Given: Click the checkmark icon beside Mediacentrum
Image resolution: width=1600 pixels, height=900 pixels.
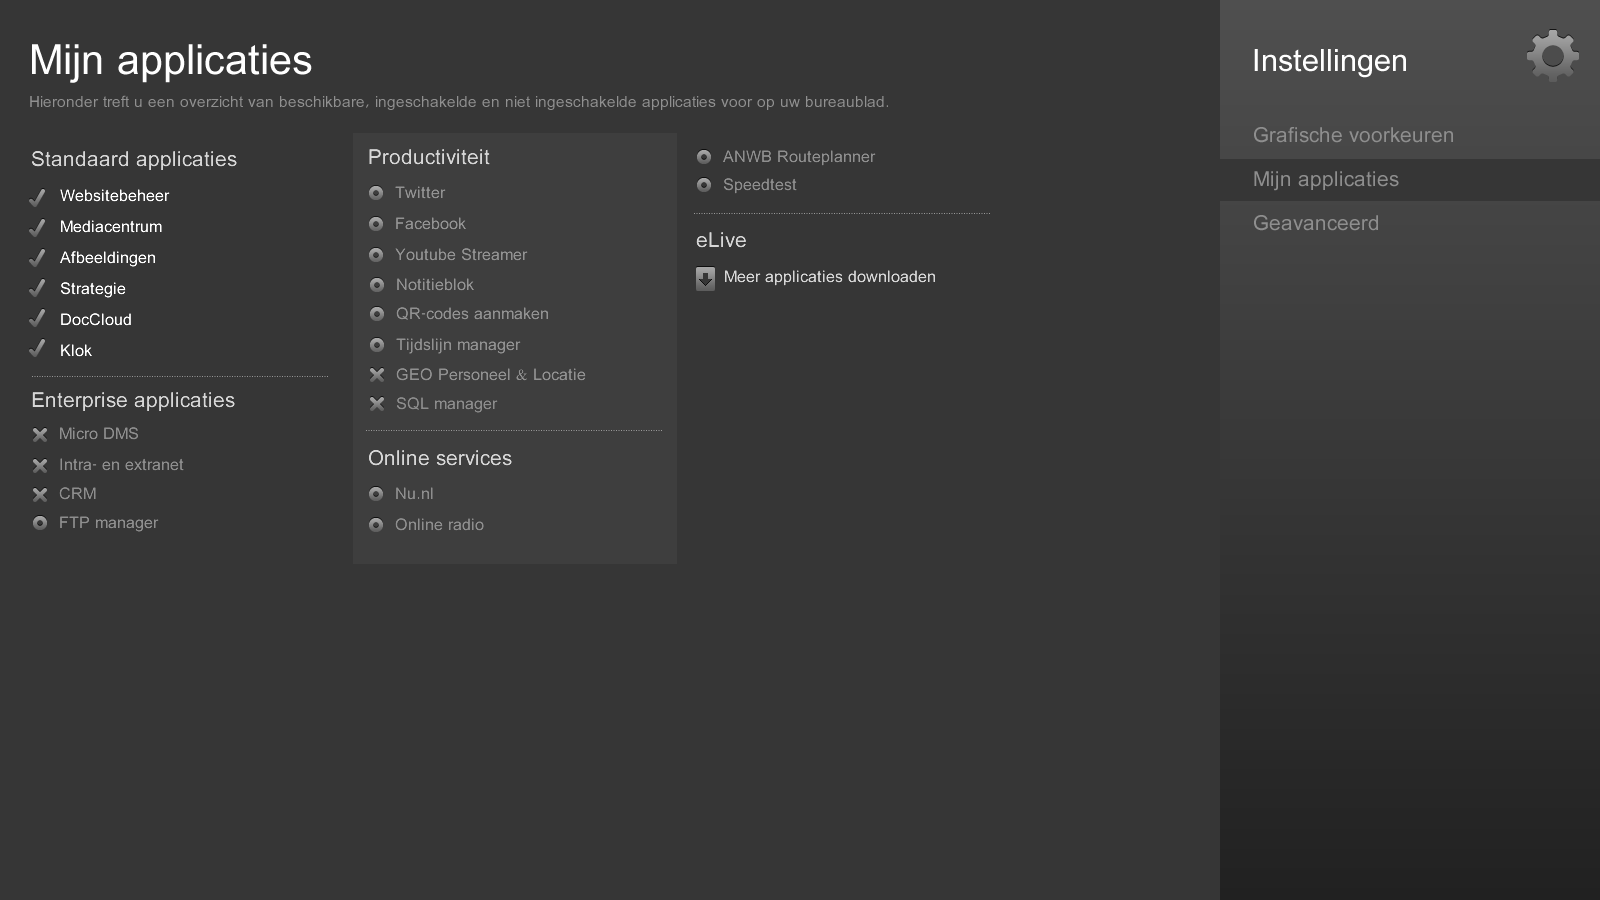Looking at the screenshot, I should (x=37, y=227).
